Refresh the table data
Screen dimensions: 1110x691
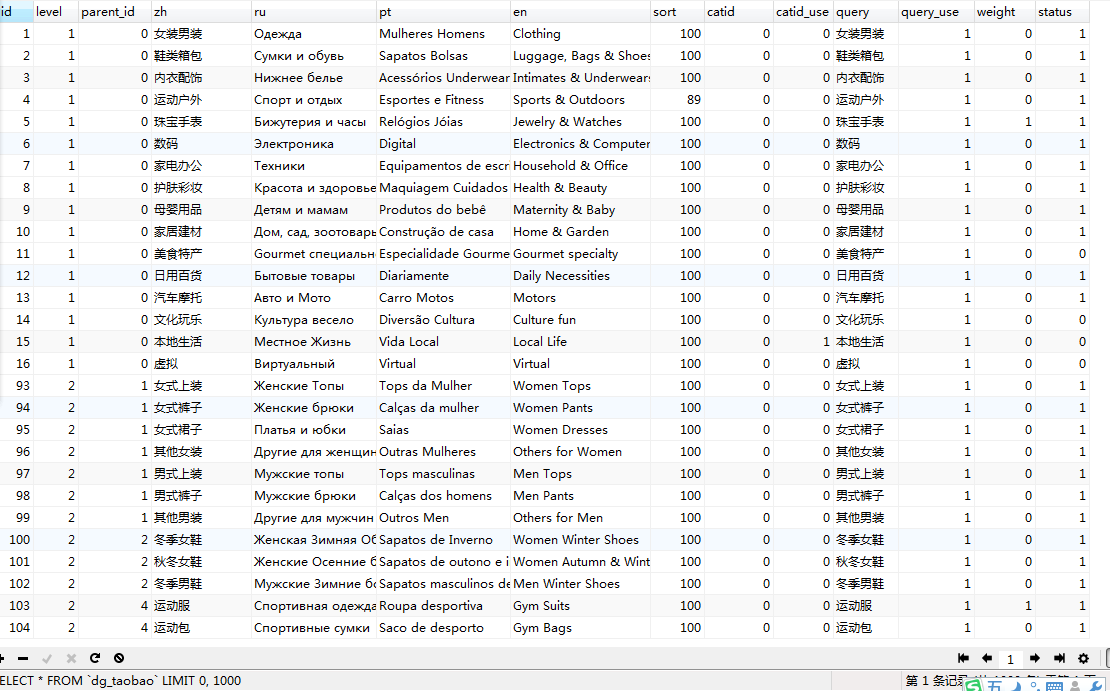95,658
